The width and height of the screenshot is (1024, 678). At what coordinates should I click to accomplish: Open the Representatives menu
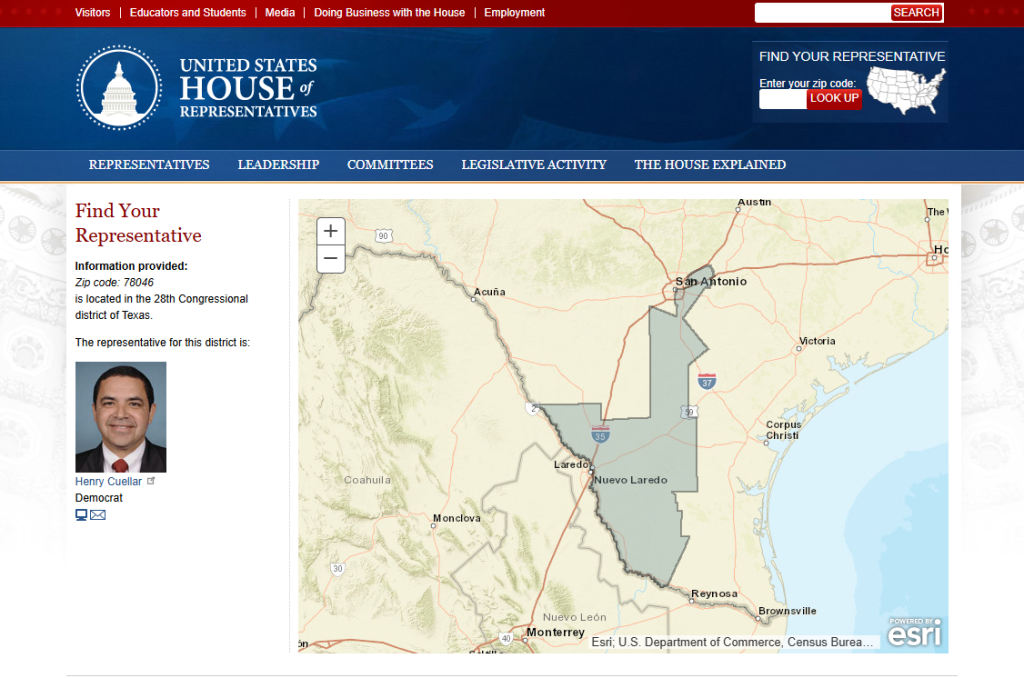[149, 165]
